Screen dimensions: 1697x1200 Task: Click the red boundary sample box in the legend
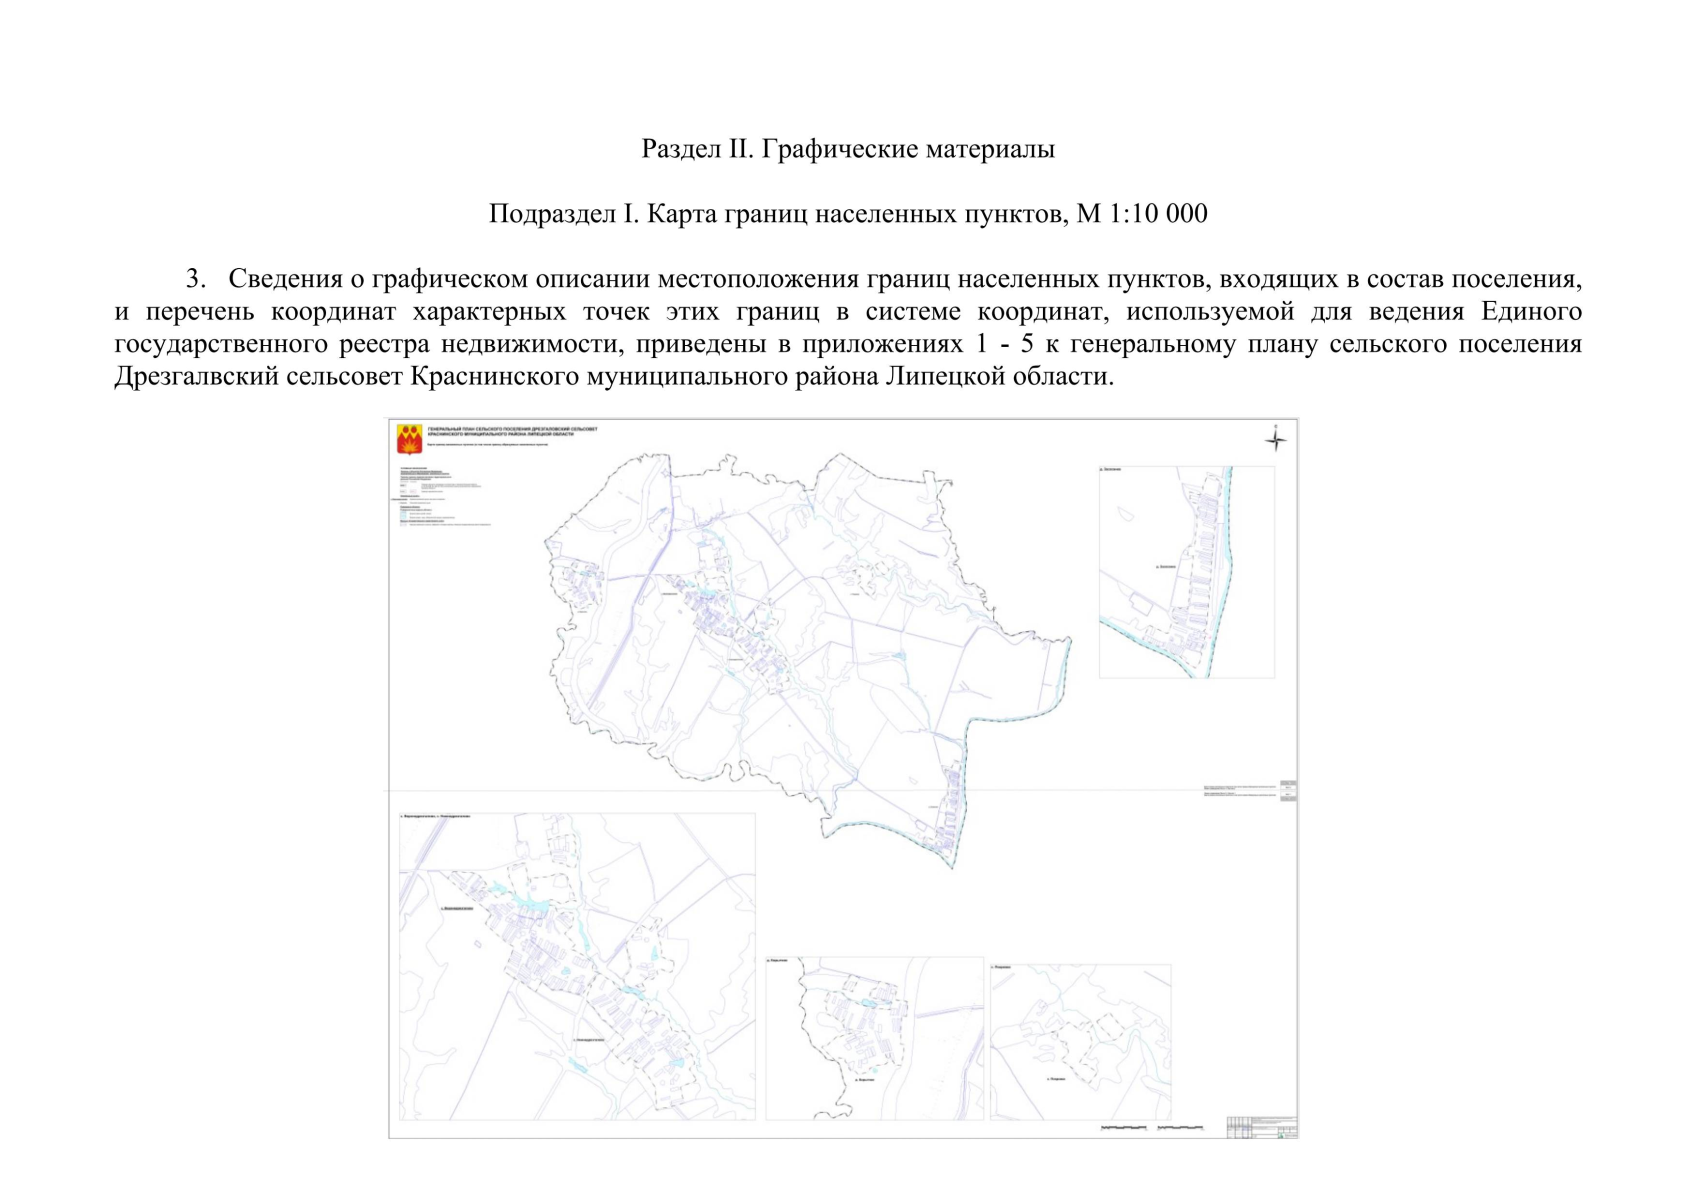(x=414, y=491)
